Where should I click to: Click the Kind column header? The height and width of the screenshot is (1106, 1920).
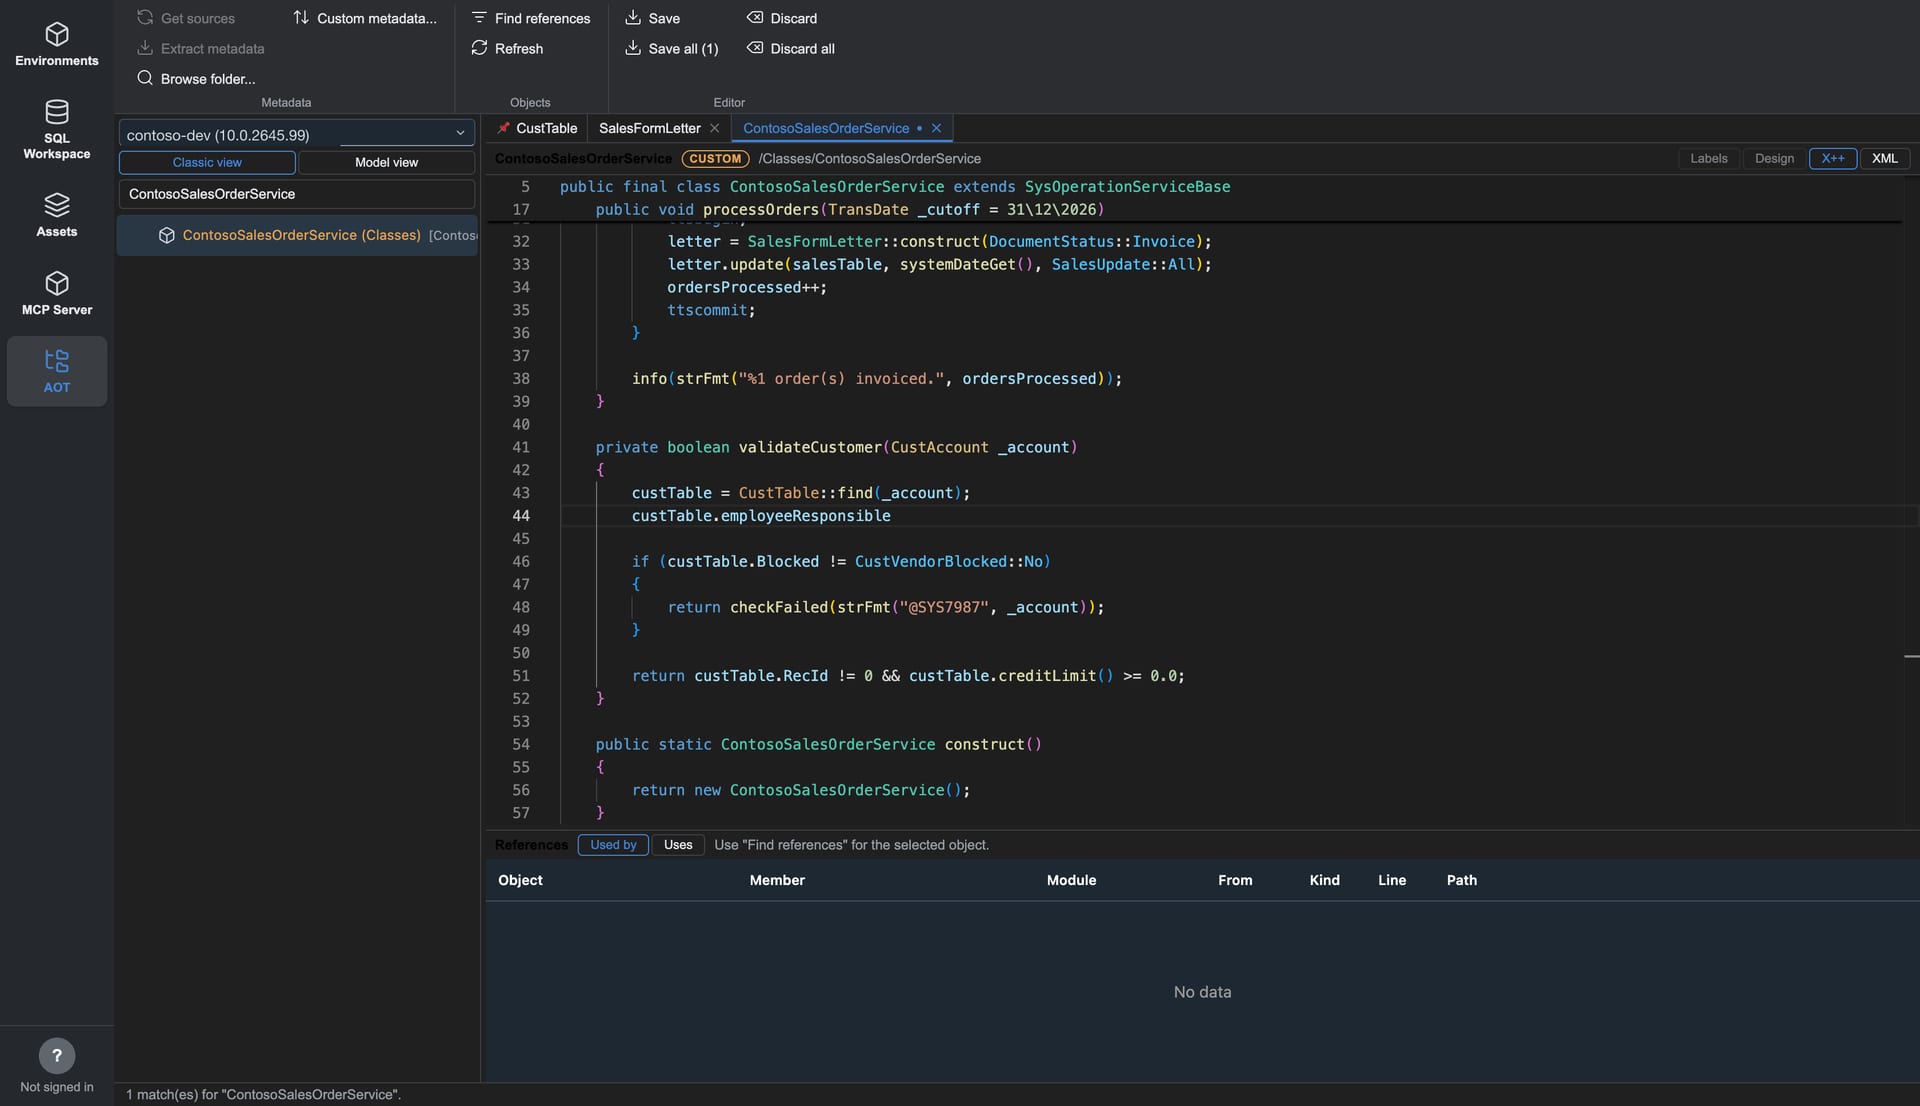coord(1324,880)
